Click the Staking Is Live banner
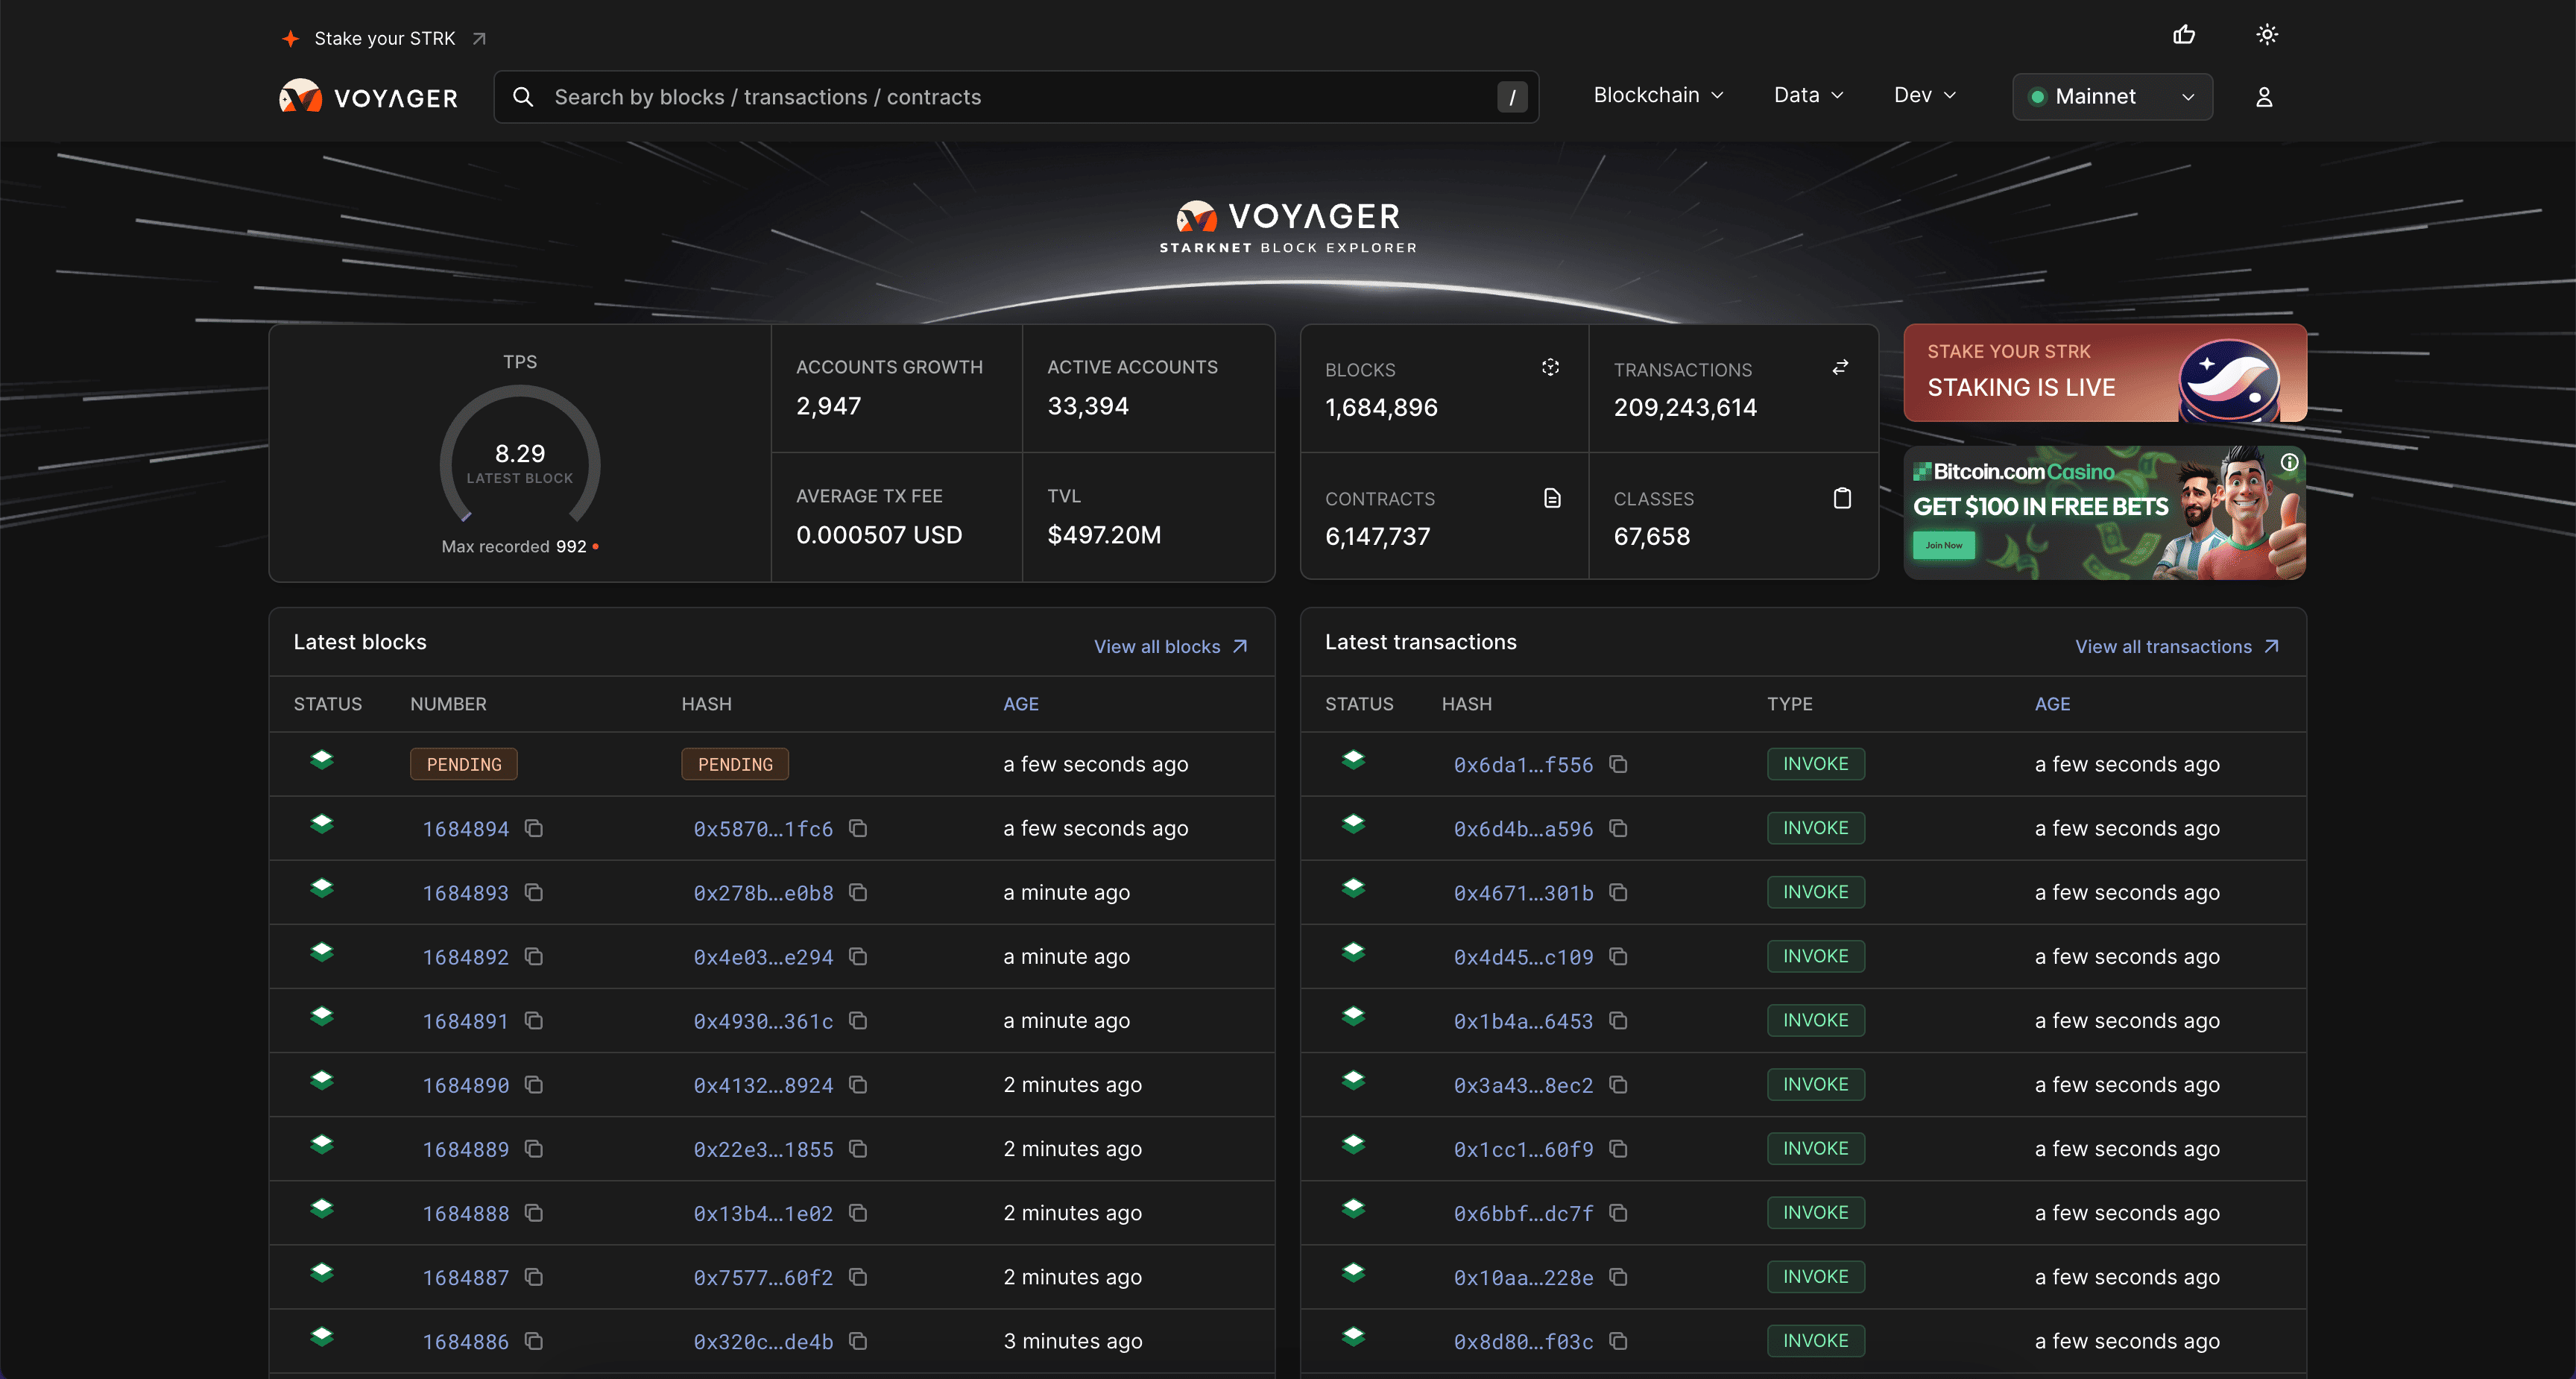The height and width of the screenshot is (1379, 2576). [2104, 373]
